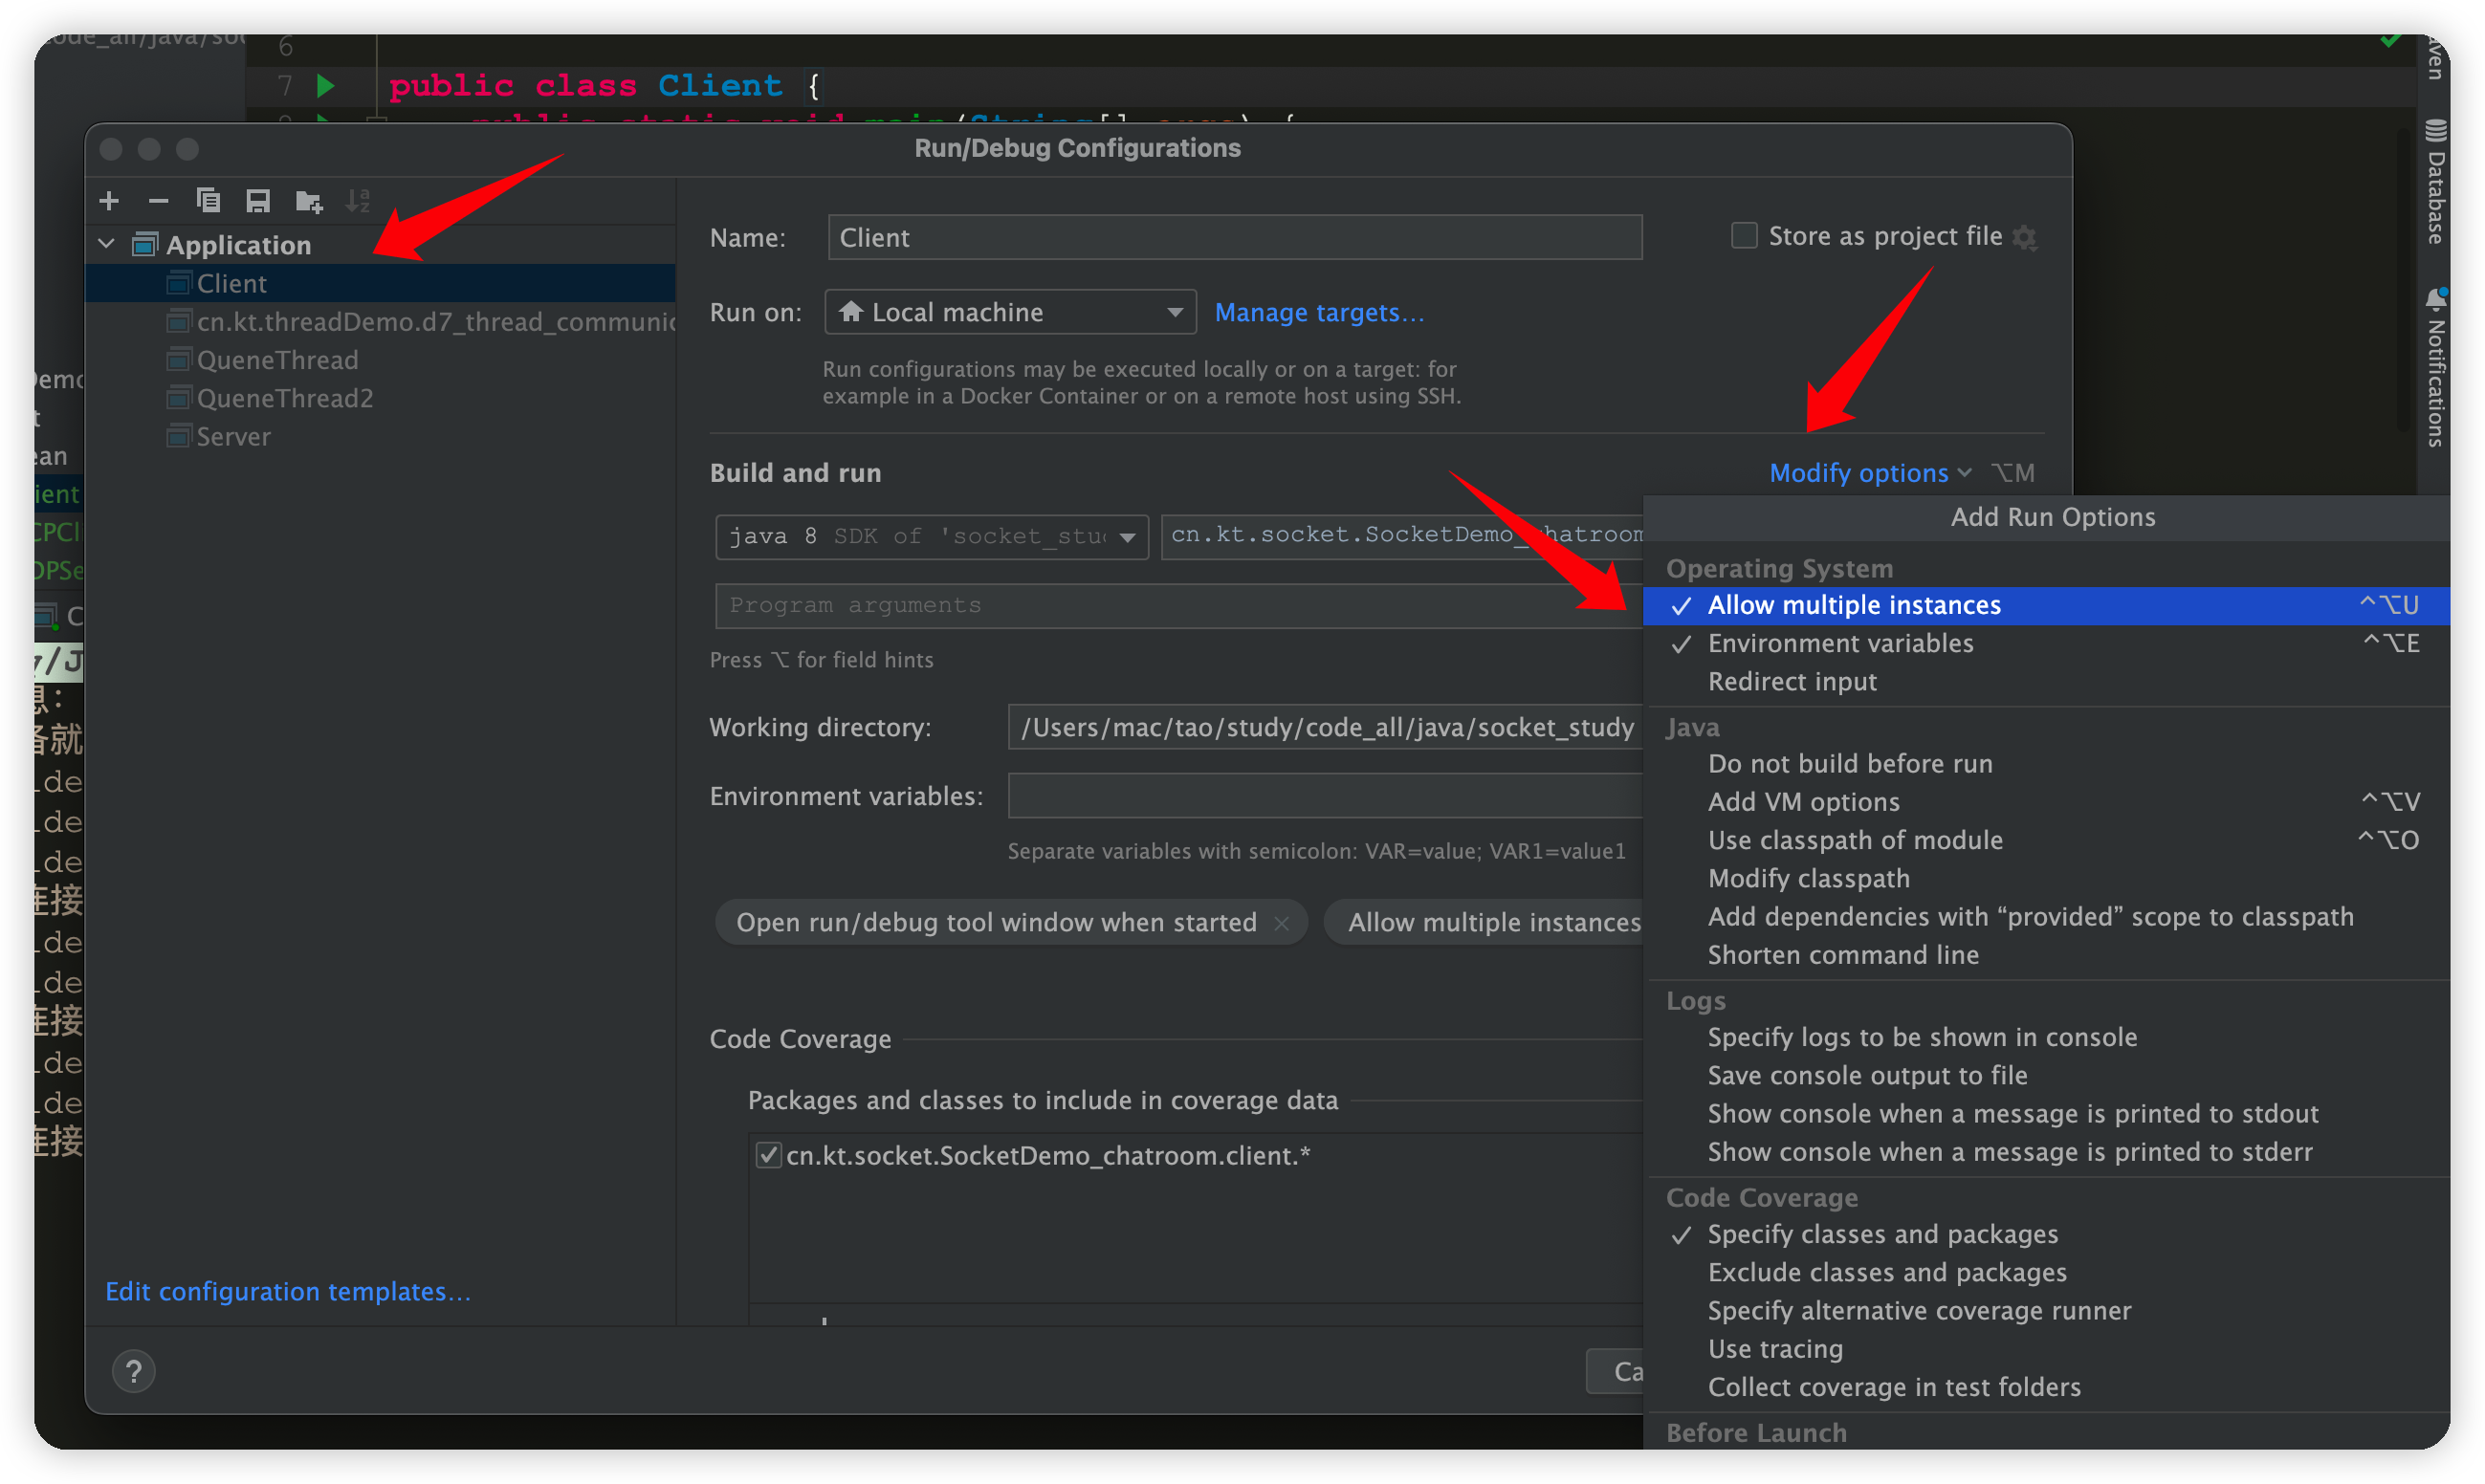The width and height of the screenshot is (2485, 1484).
Task: Choose Use classpath of module
Action: pyautogui.click(x=2046, y=841)
